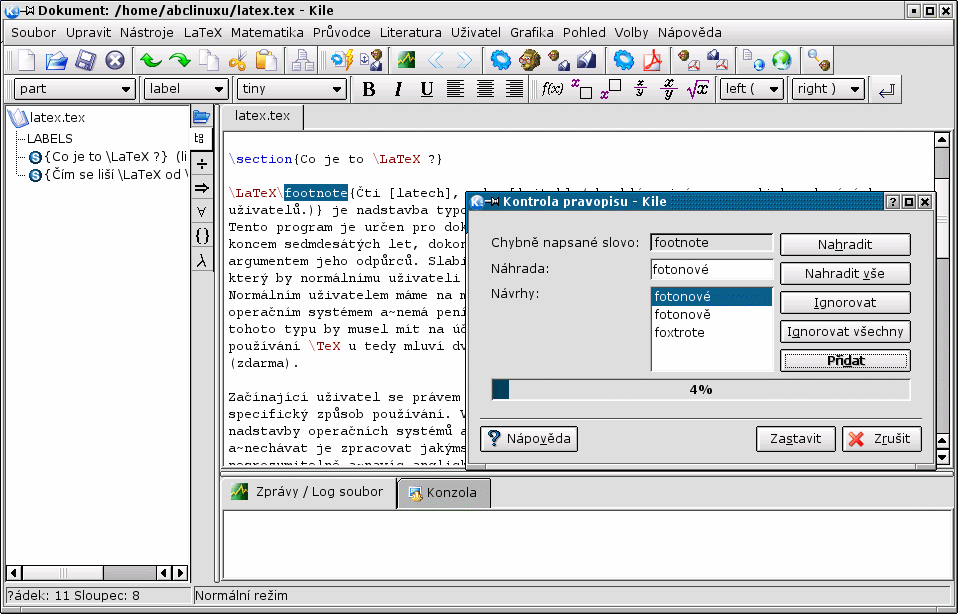Click the Přidat button
Image resolution: width=958 pixels, height=614 pixels.
845,360
